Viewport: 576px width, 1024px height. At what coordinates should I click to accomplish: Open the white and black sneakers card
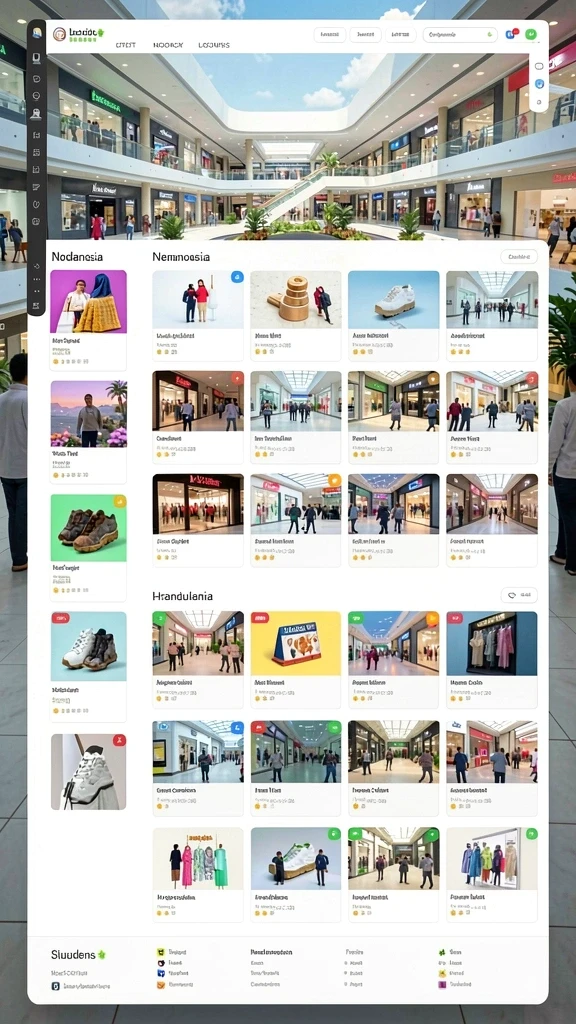tap(89, 666)
